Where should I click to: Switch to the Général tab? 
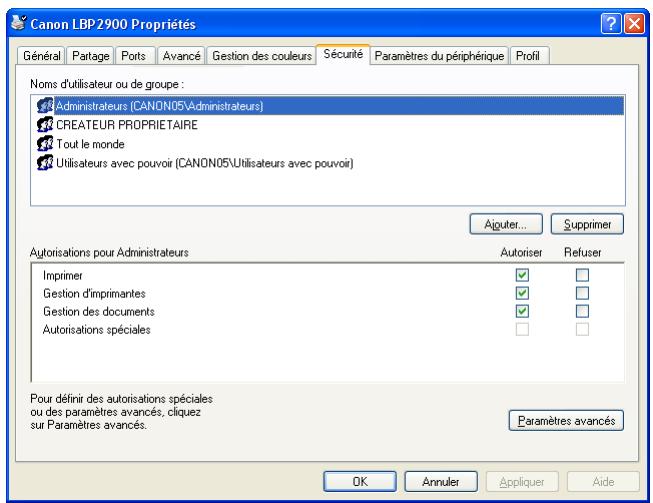(x=41, y=56)
